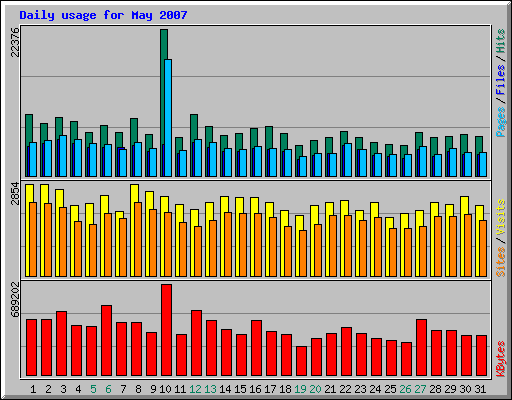The image size is (512, 400).
Task: Select the red KBytes bar for day 6
Action: (106, 340)
